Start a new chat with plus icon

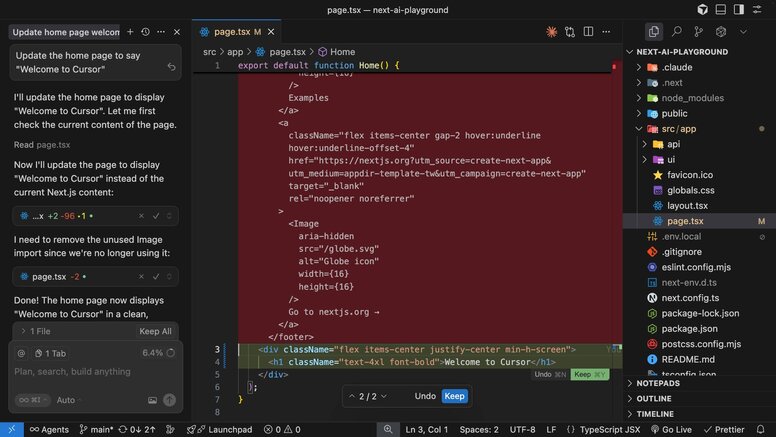click(130, 32)
